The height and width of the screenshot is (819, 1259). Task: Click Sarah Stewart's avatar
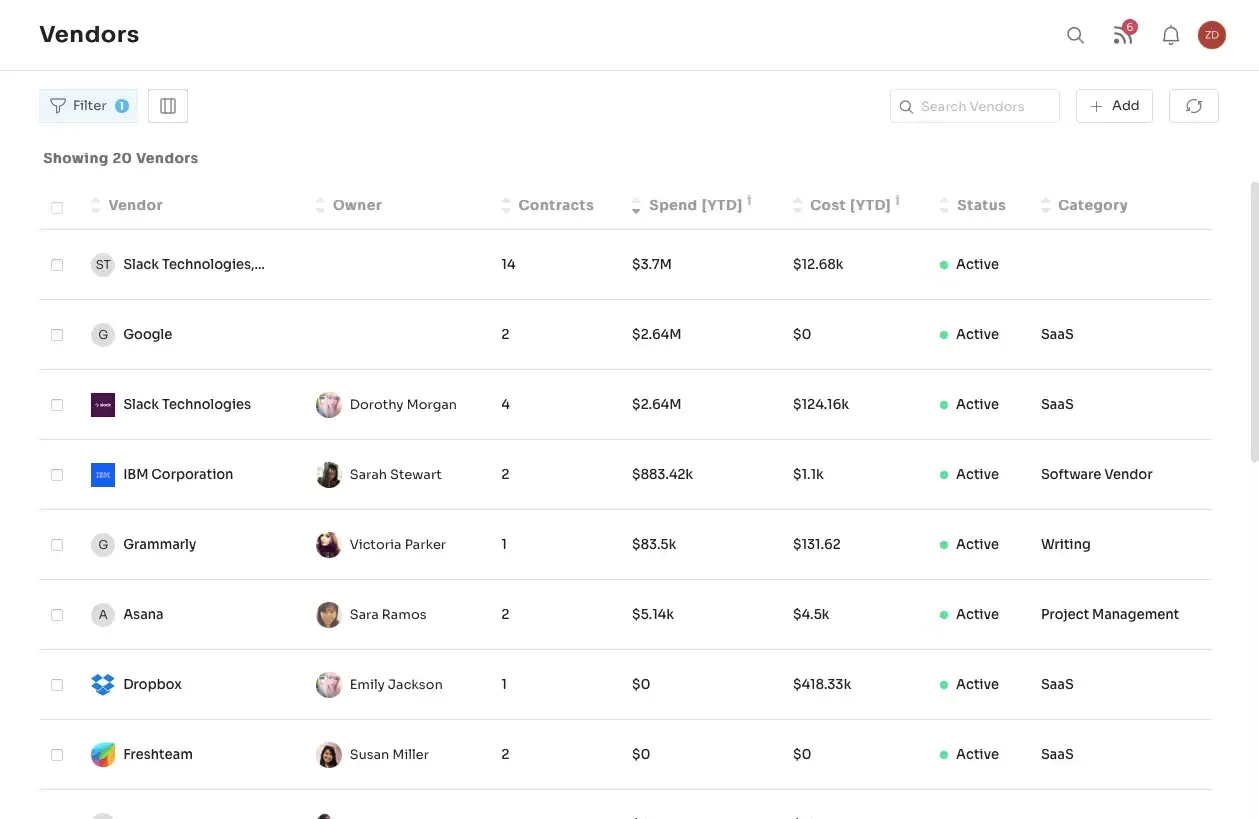pyautogui.click(x=329, y=475)
